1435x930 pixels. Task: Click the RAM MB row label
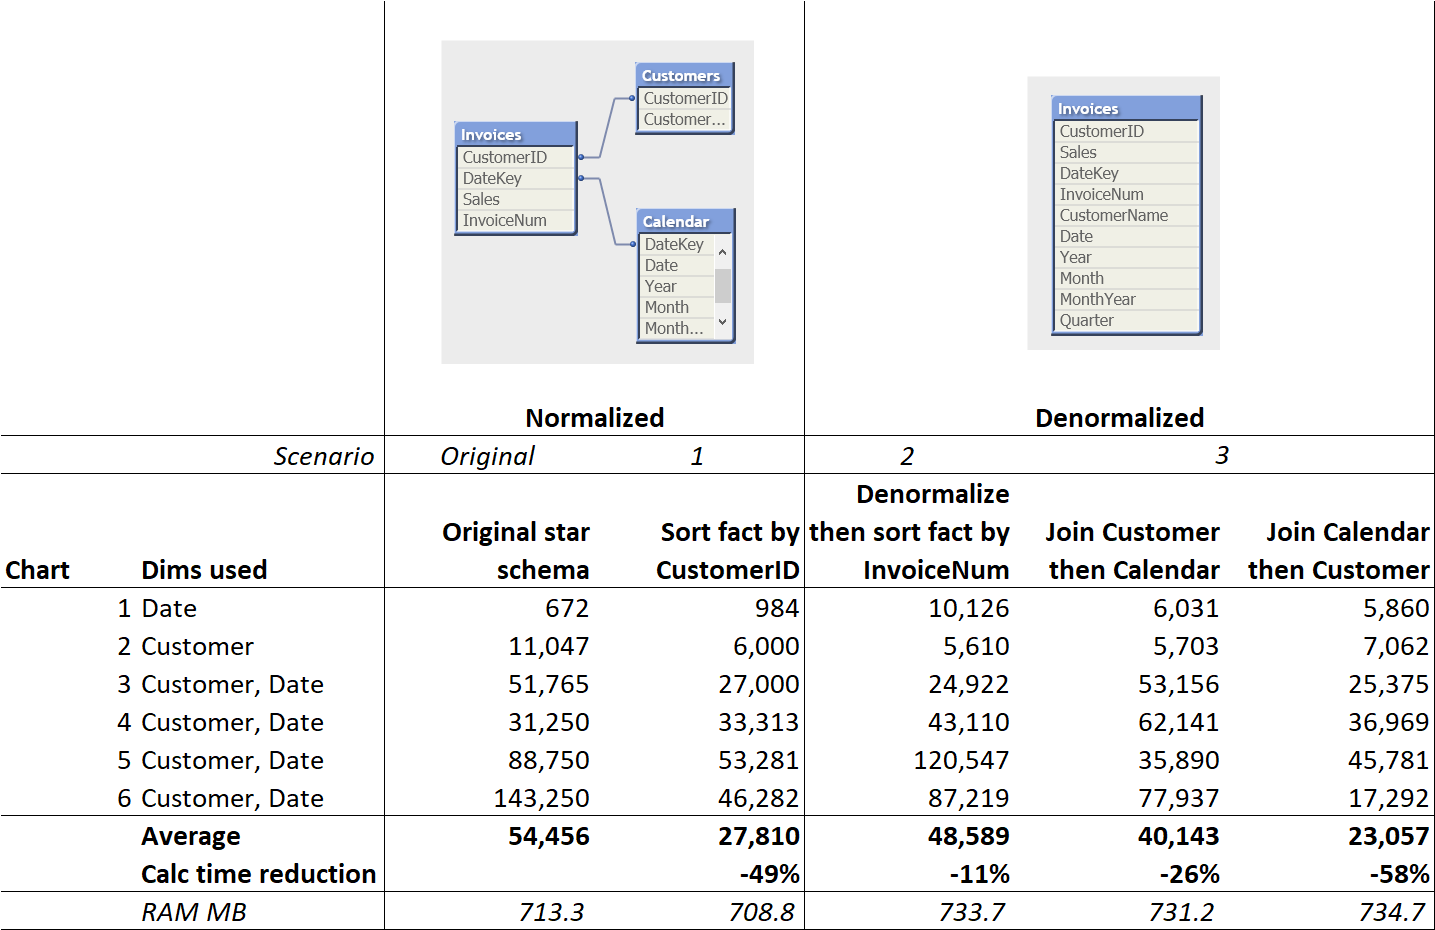click(x=194, y=912)
